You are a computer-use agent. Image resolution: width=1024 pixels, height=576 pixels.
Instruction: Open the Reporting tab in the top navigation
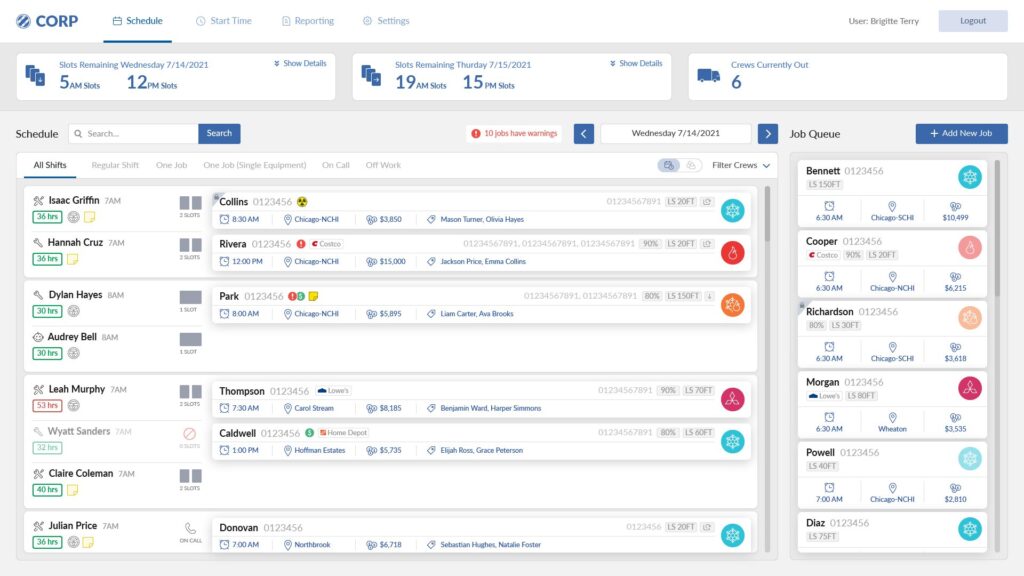pyautogui.click(x=308, y=21)
